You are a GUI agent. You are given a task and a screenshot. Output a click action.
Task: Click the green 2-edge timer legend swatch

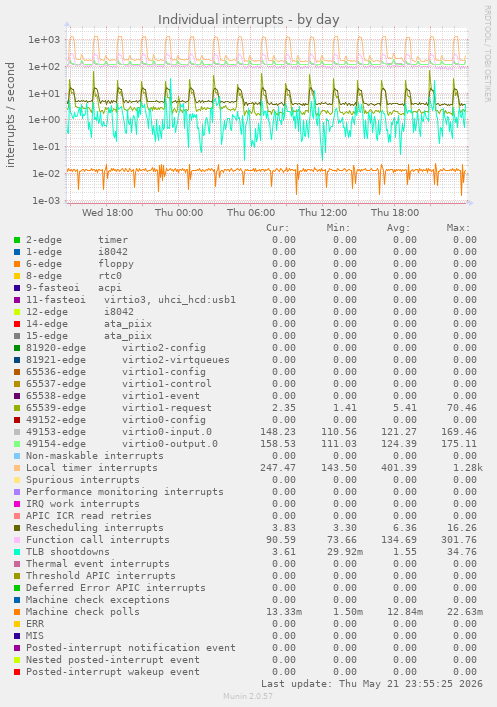point(17,240)
